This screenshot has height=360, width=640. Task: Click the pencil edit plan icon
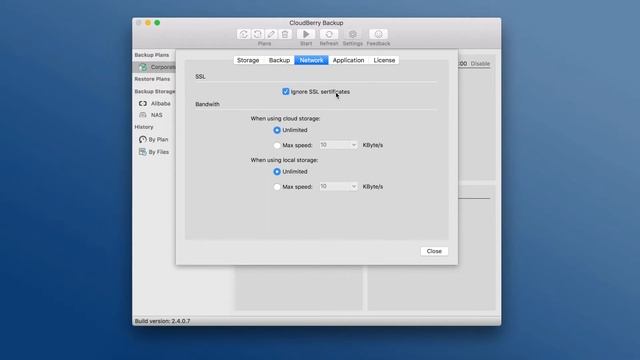coord(271,34)
